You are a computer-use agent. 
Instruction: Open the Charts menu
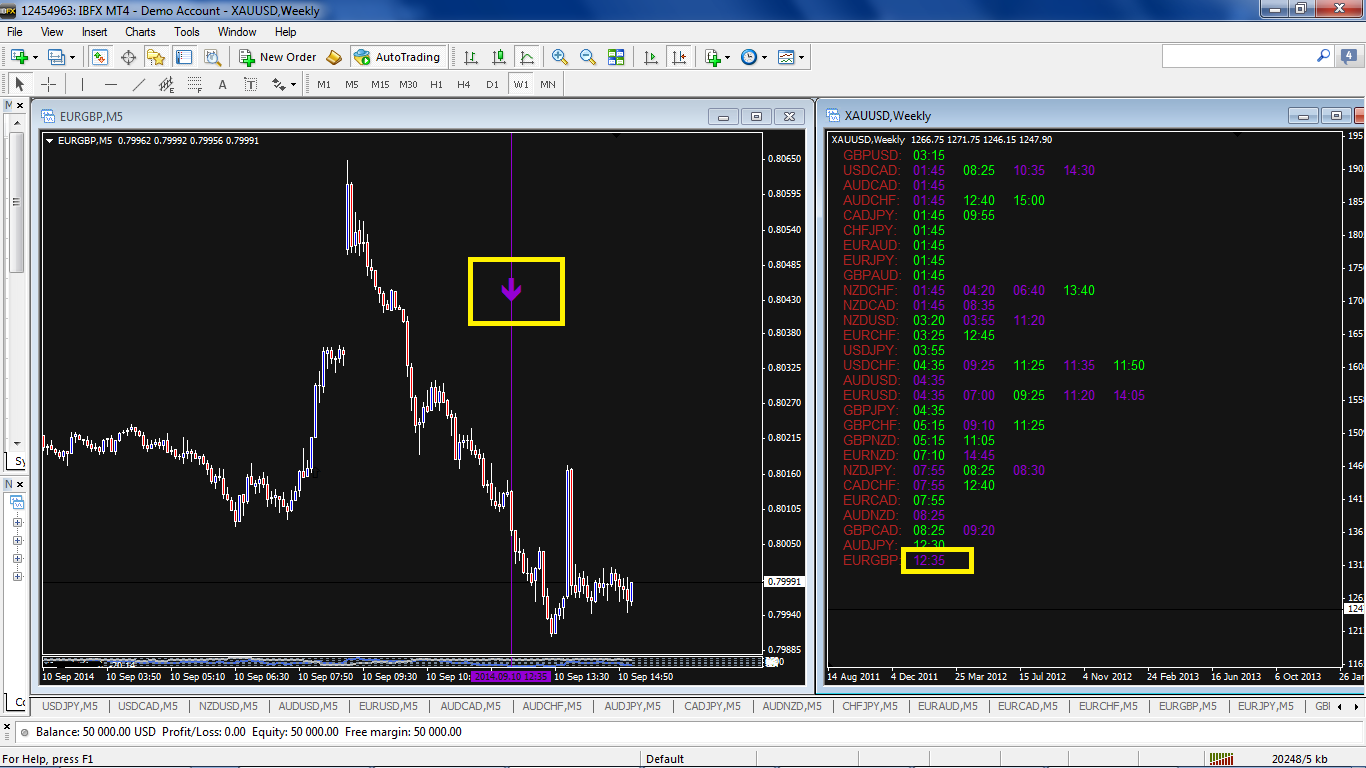point(140,32)
